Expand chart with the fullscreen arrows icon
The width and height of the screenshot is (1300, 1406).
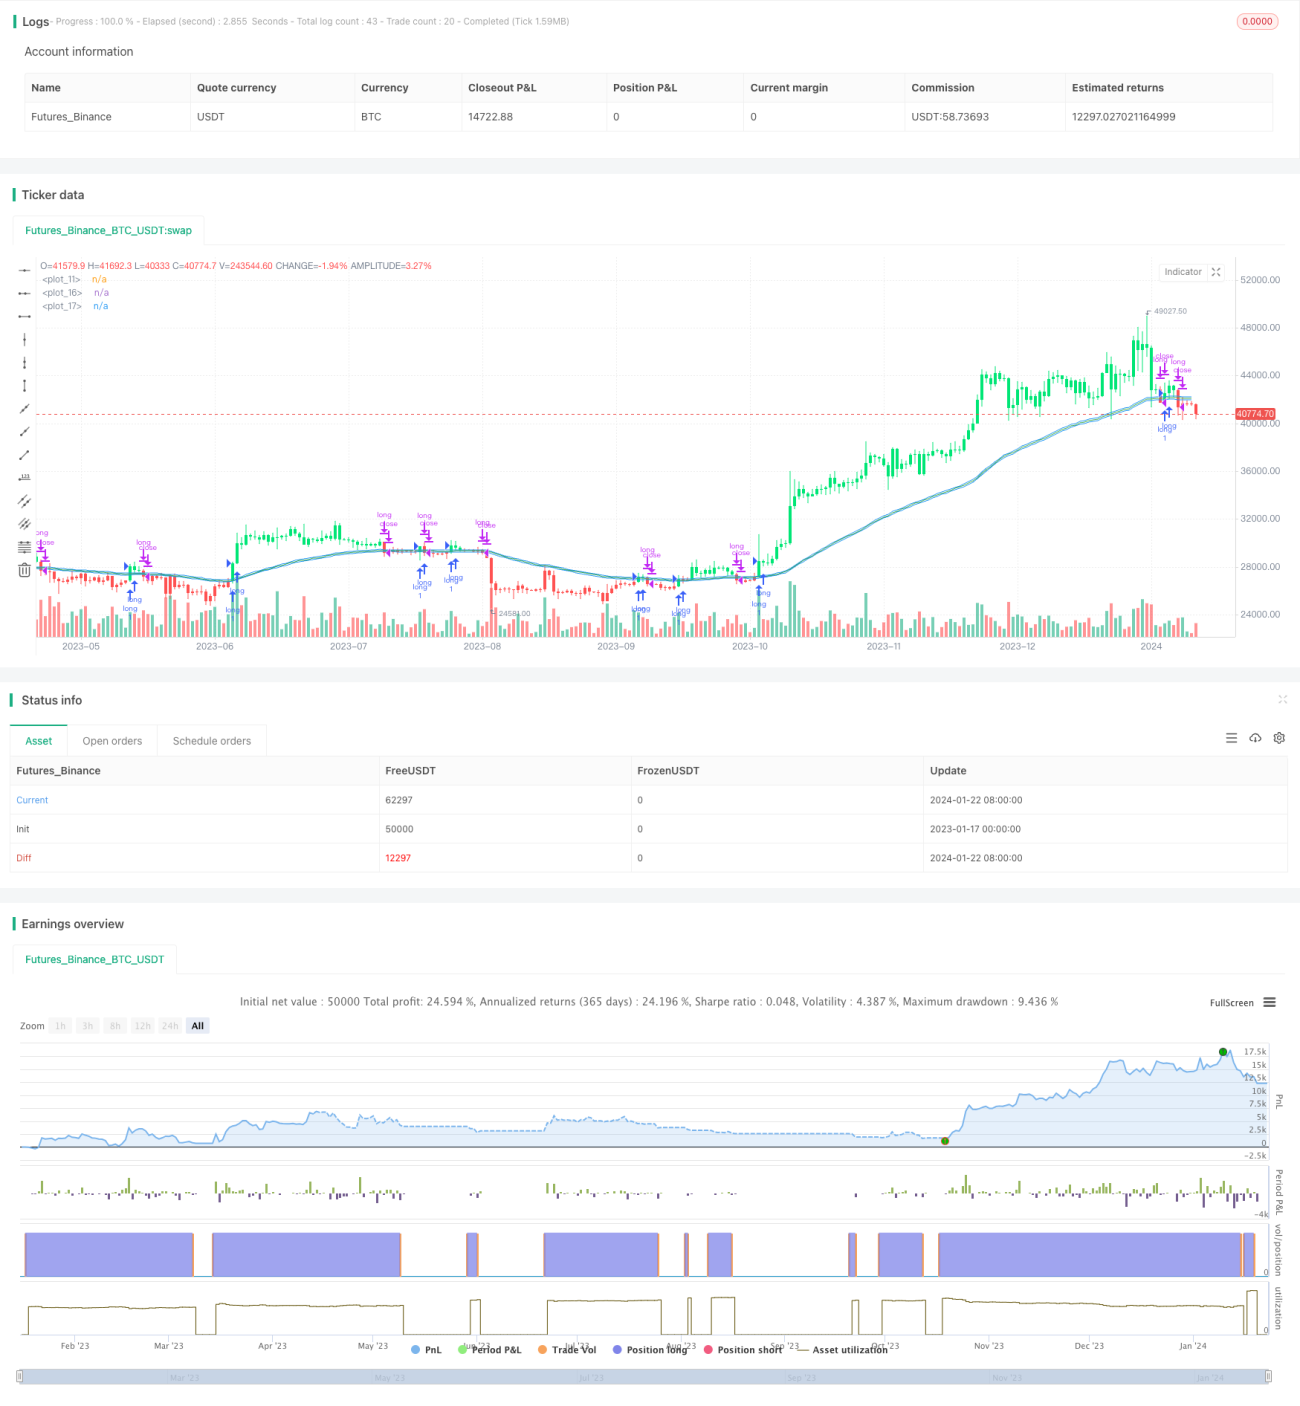pyautogui.click(x=1216, y=272)
